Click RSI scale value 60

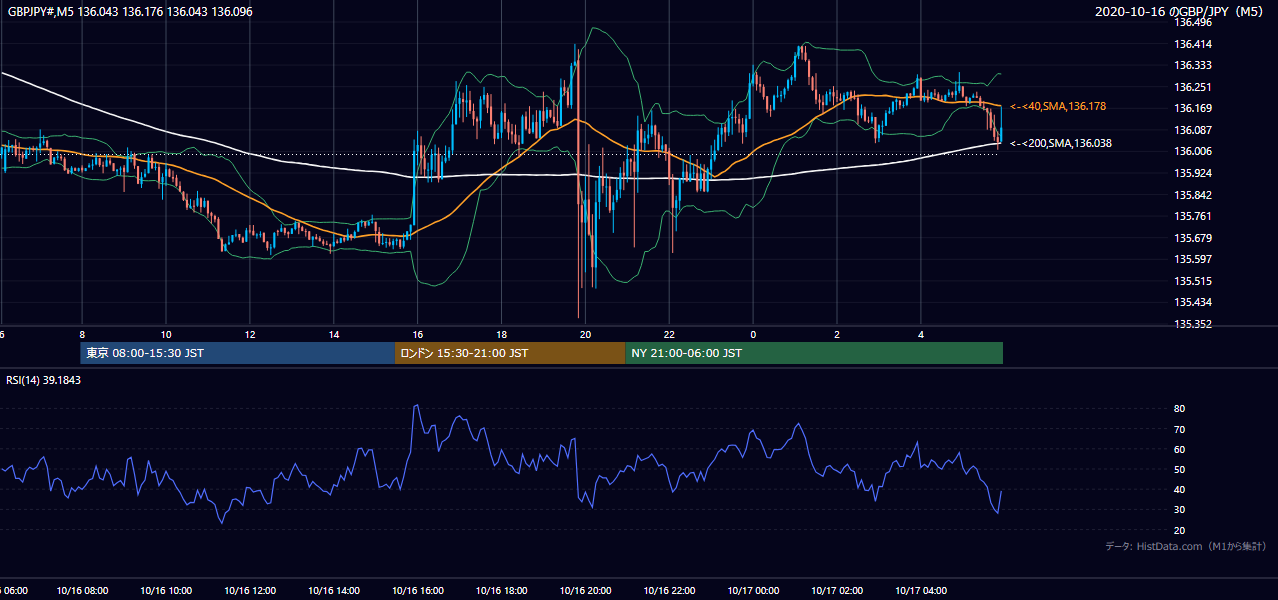1180,449
